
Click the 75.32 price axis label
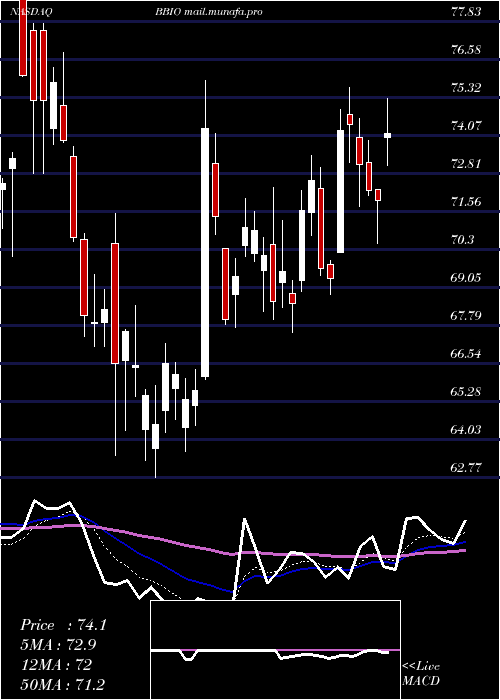(466, 88)
